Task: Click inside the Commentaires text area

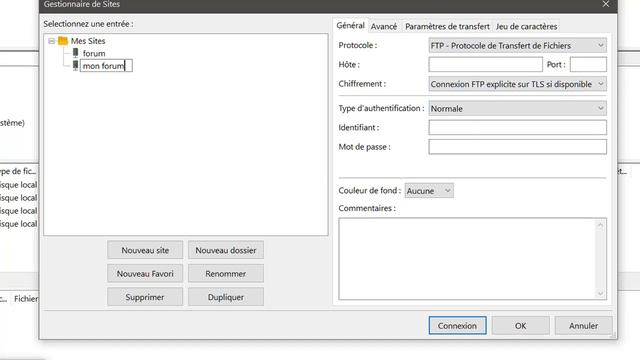Action: (467, 259)
